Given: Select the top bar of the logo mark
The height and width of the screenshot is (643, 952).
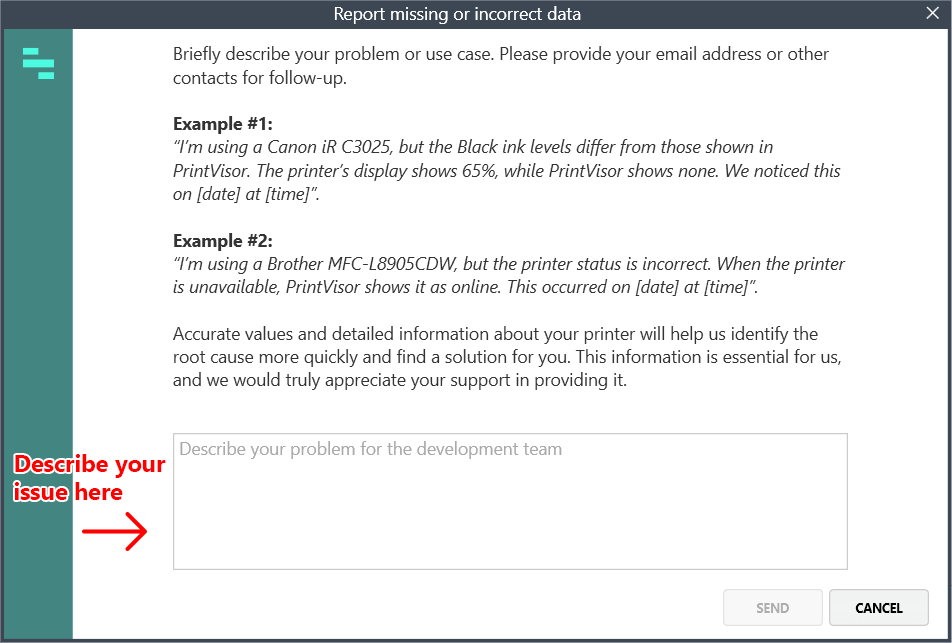Looking at the screenshot, I should click(32, 53).
